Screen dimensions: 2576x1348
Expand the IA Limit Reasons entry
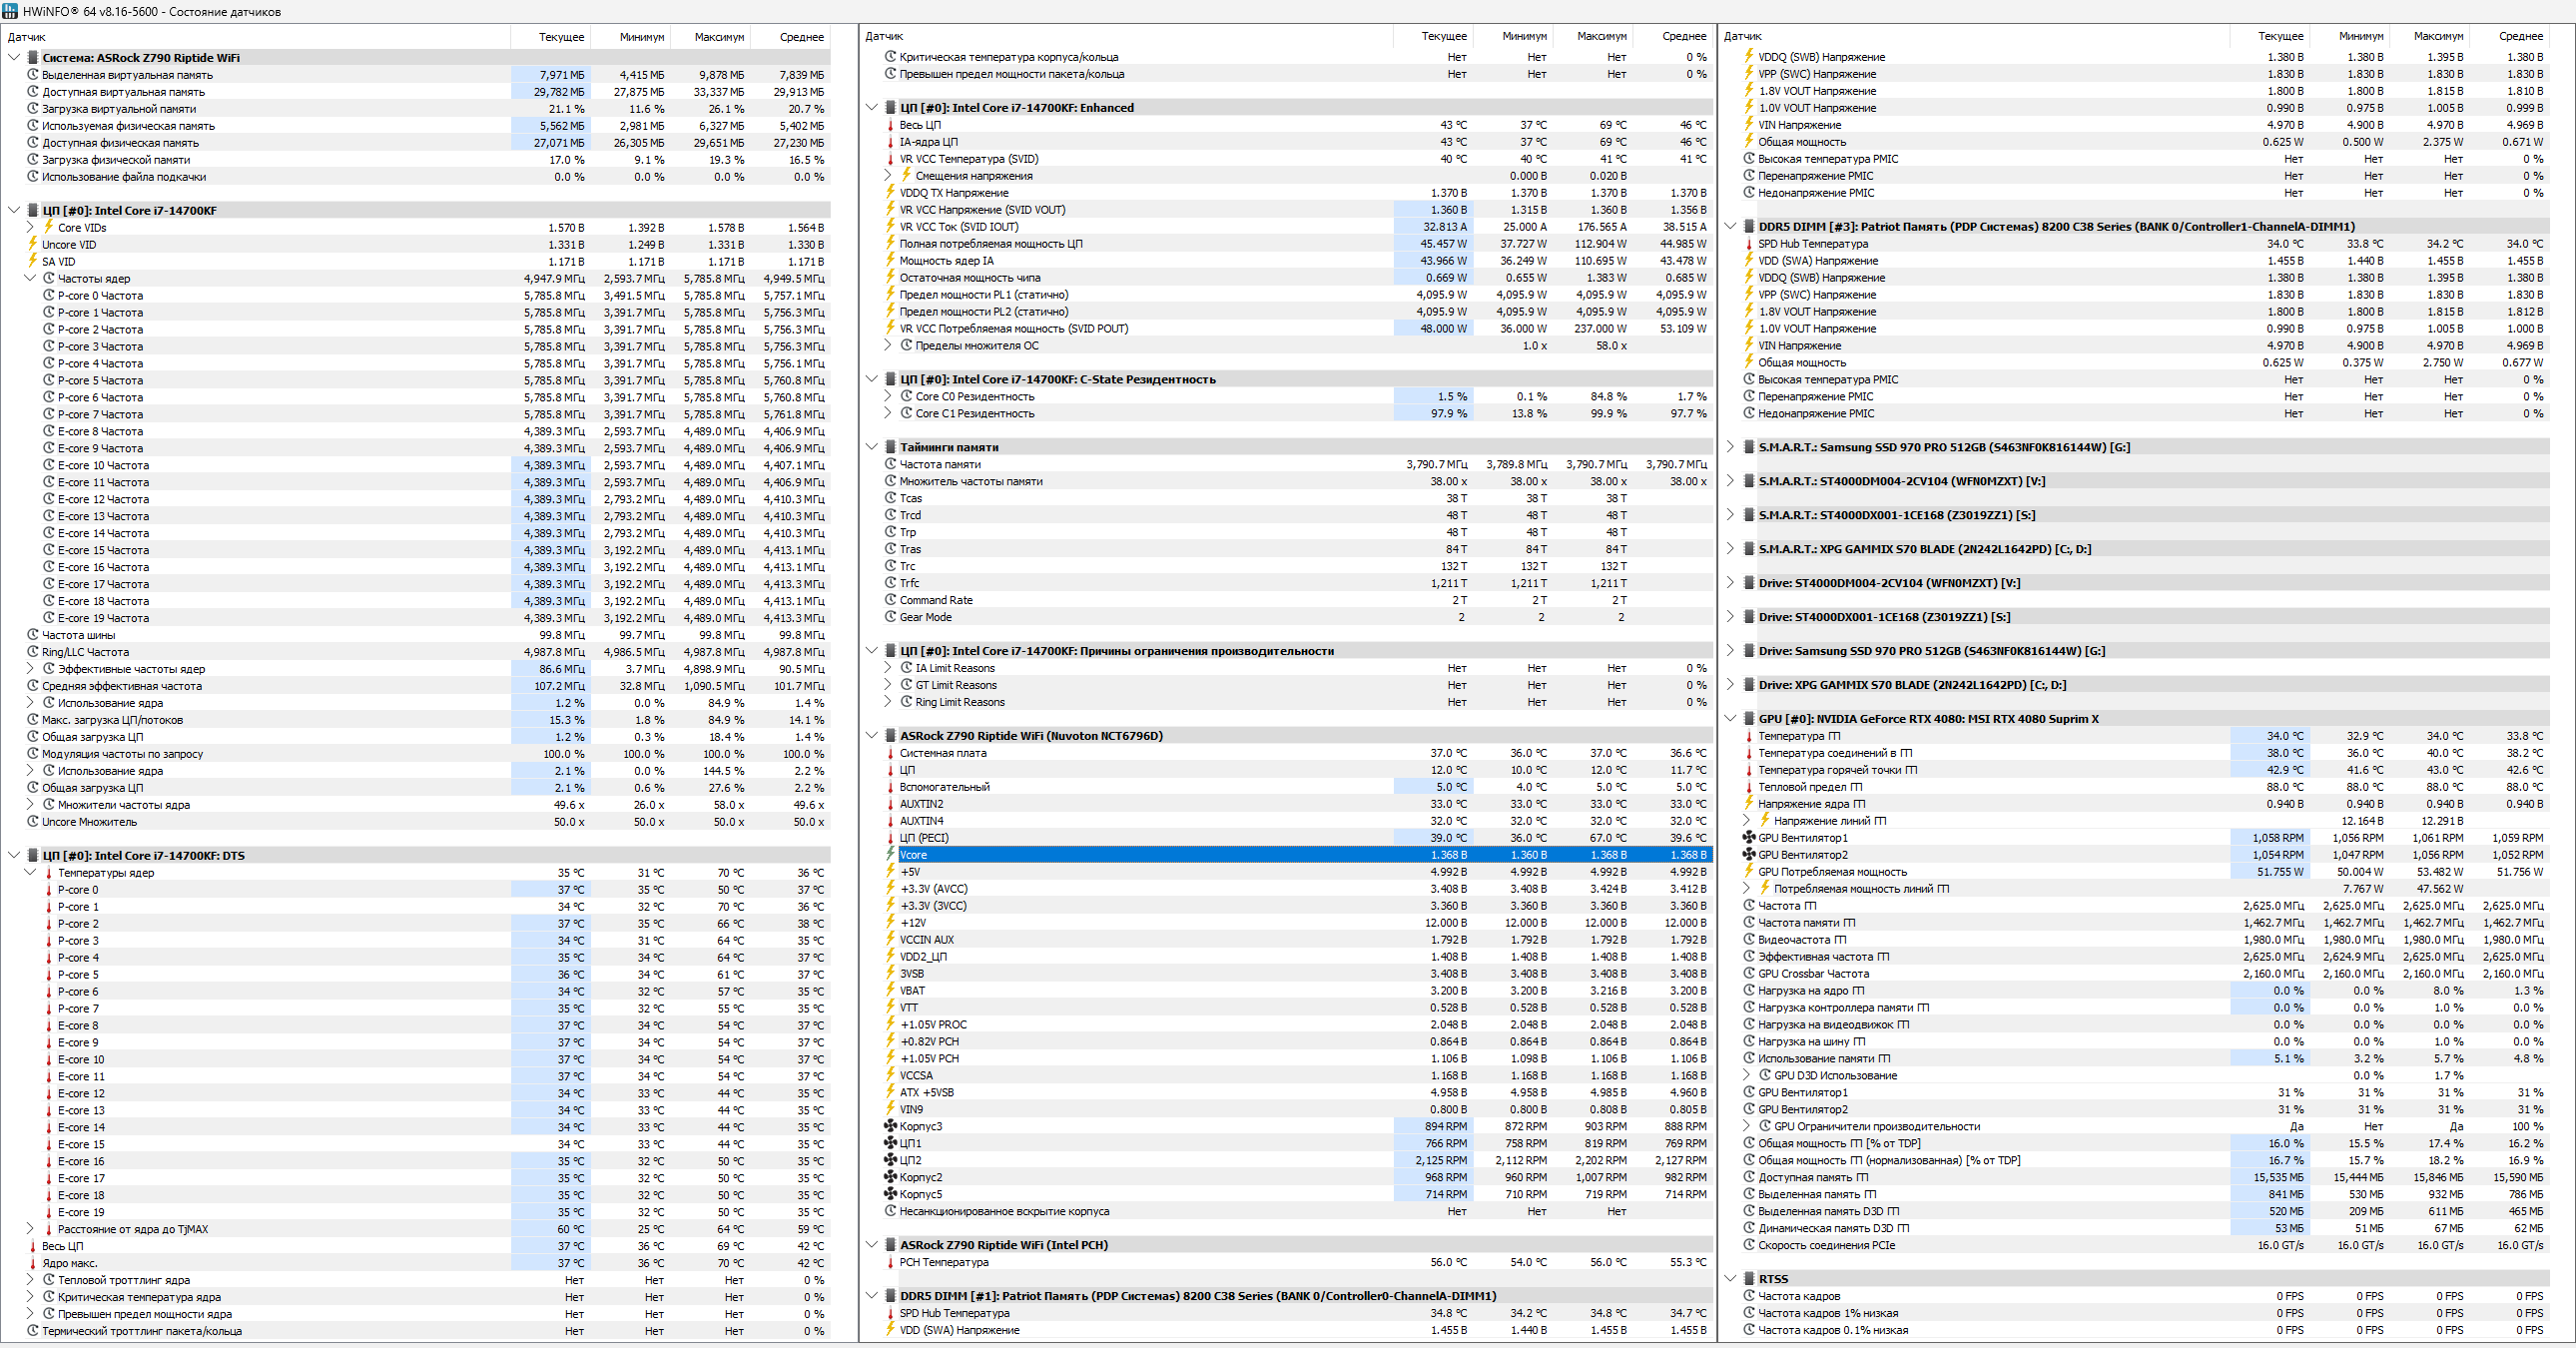[x=887, y=668]
